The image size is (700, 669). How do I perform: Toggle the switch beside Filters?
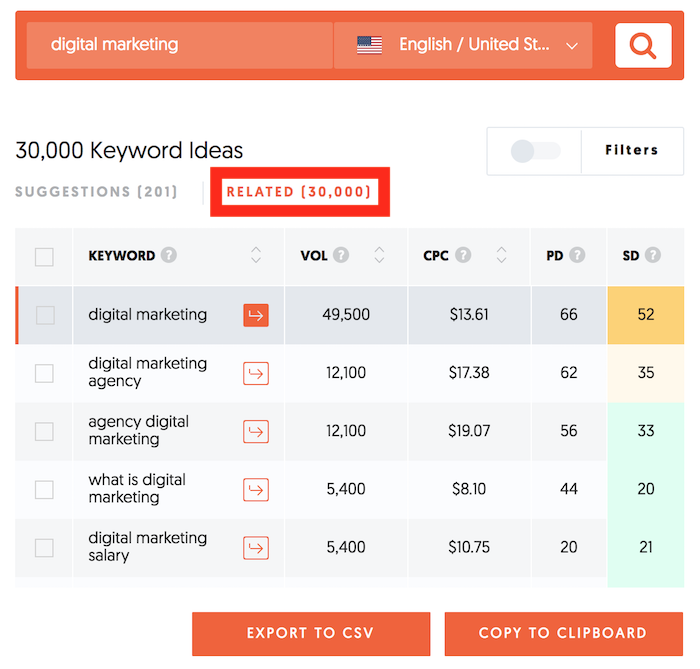(x=535, y=151)
